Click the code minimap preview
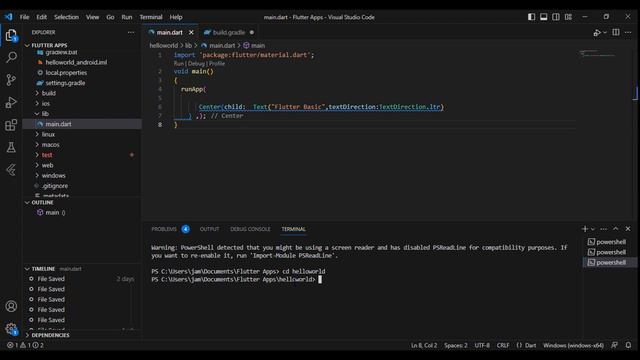 [x=598, y=53]
